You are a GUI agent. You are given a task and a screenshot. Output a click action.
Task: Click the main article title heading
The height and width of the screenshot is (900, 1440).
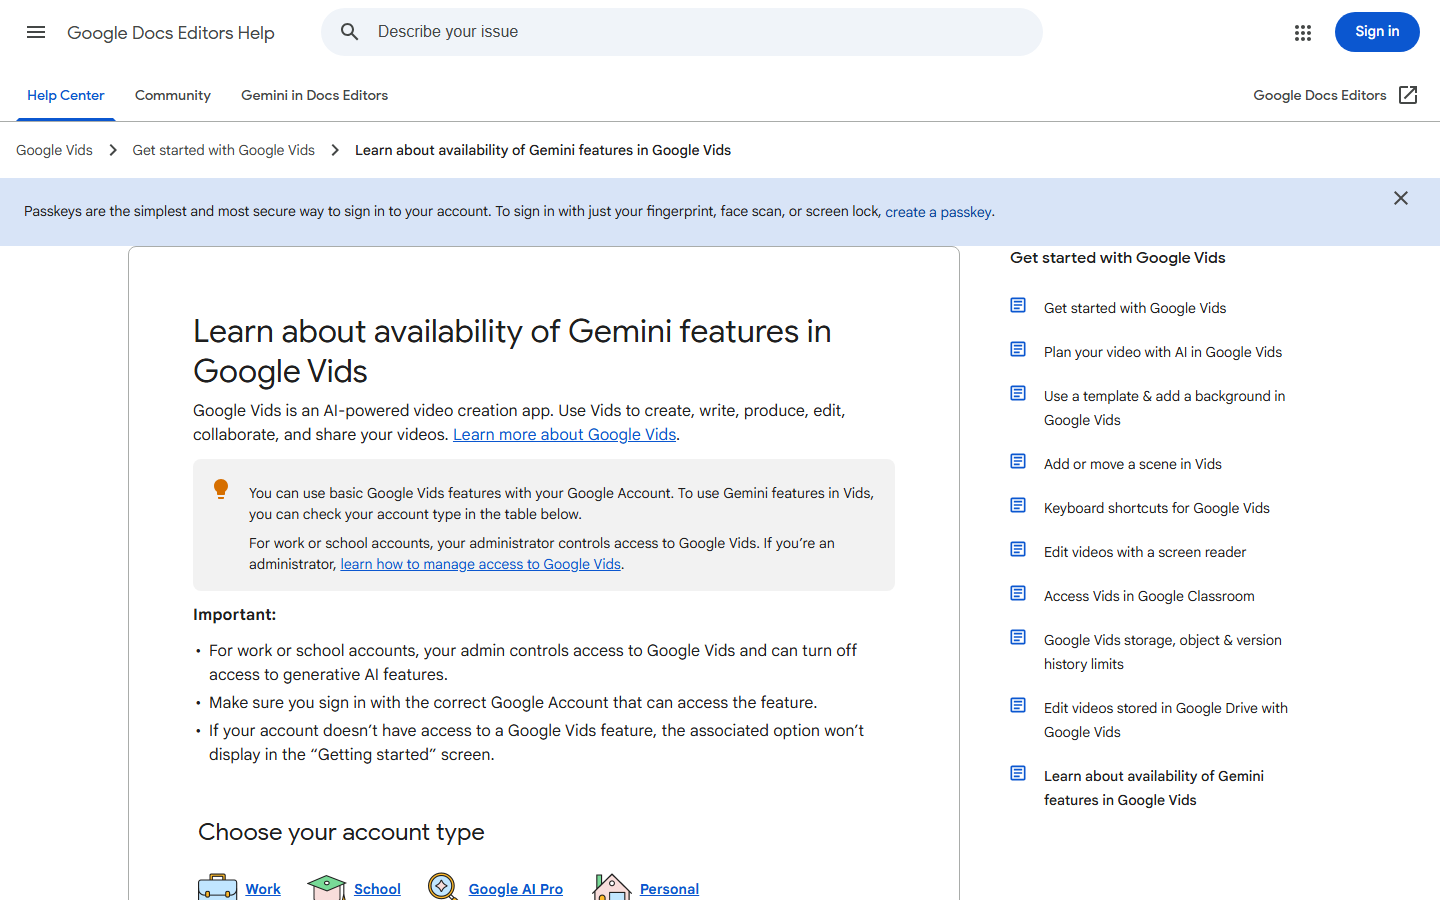tap(512, 351)
